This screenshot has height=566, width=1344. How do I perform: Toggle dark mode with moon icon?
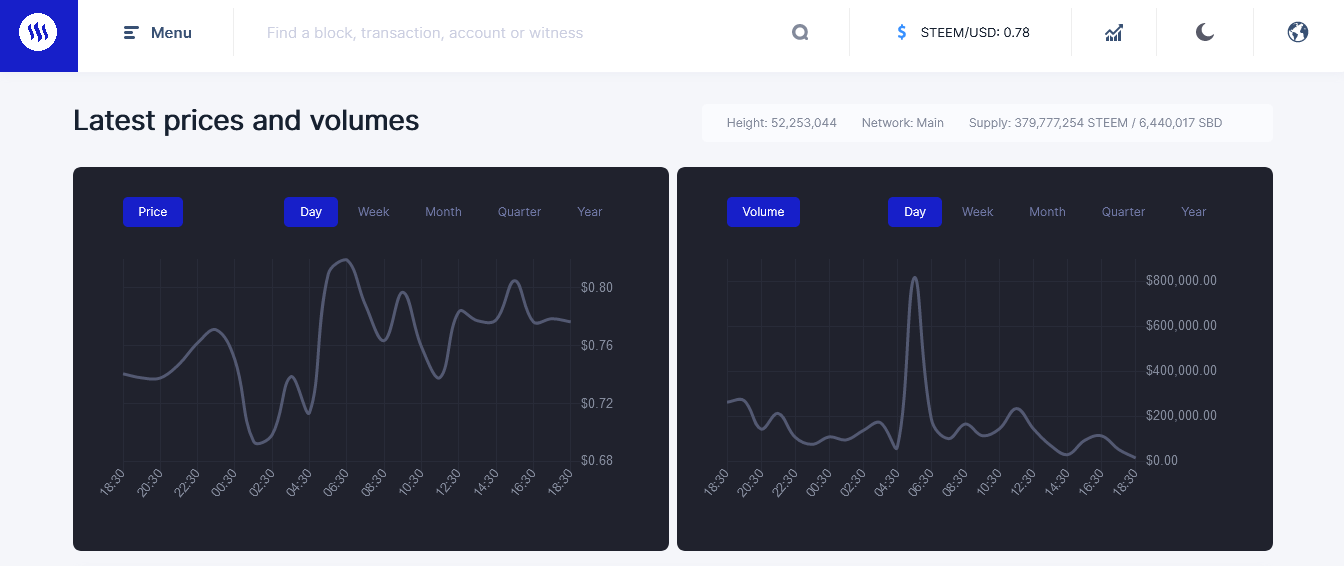(x=1205, y=32)
